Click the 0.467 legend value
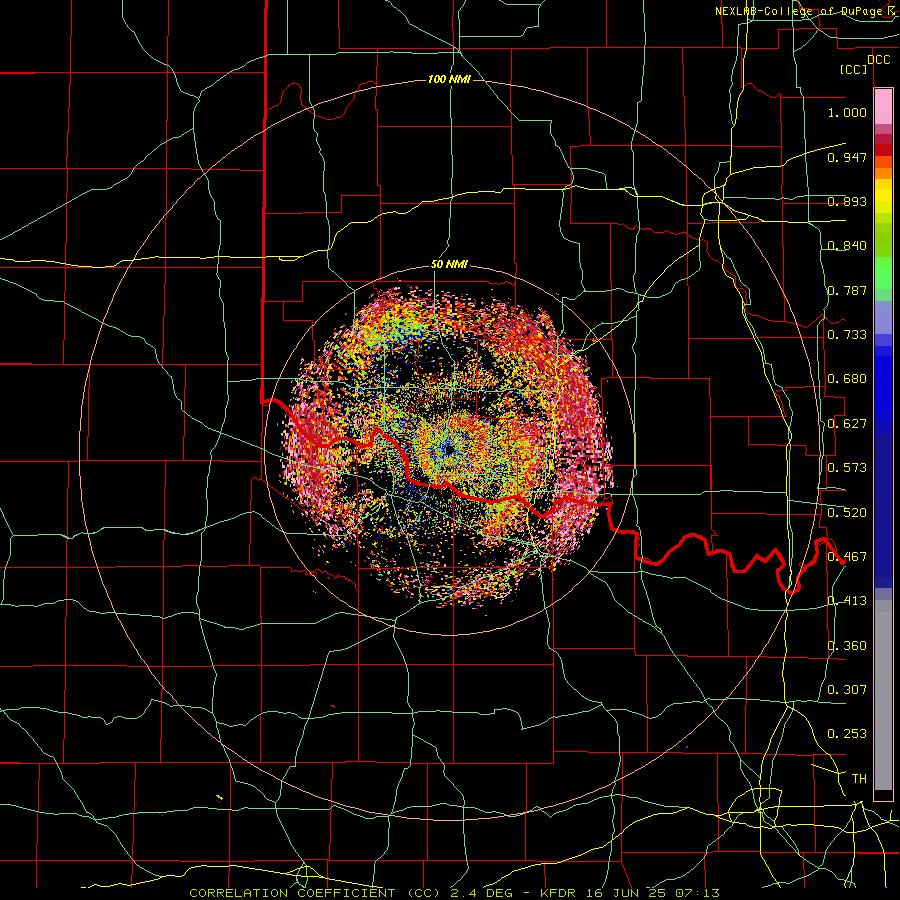Image resolution: width=900 pixels, height=900 pixels. [847, 557]
